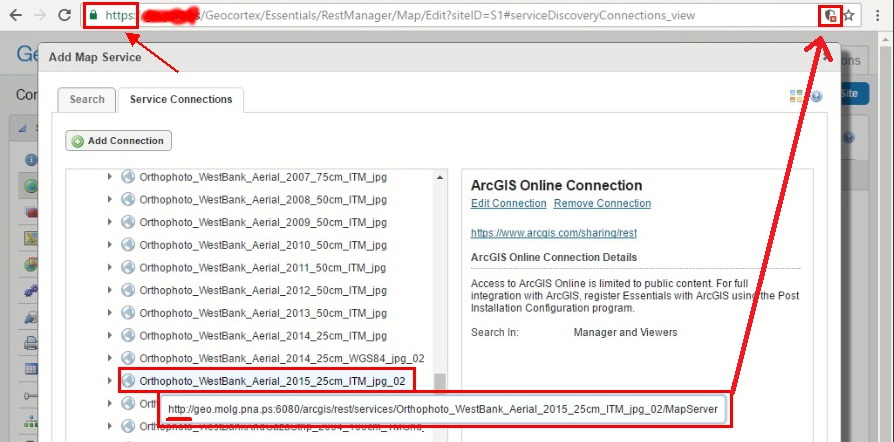
Task: Select the Orthophoto_WestBank_Aerial_2012_50cm_ITM_jpg row text
Action: 263,290
